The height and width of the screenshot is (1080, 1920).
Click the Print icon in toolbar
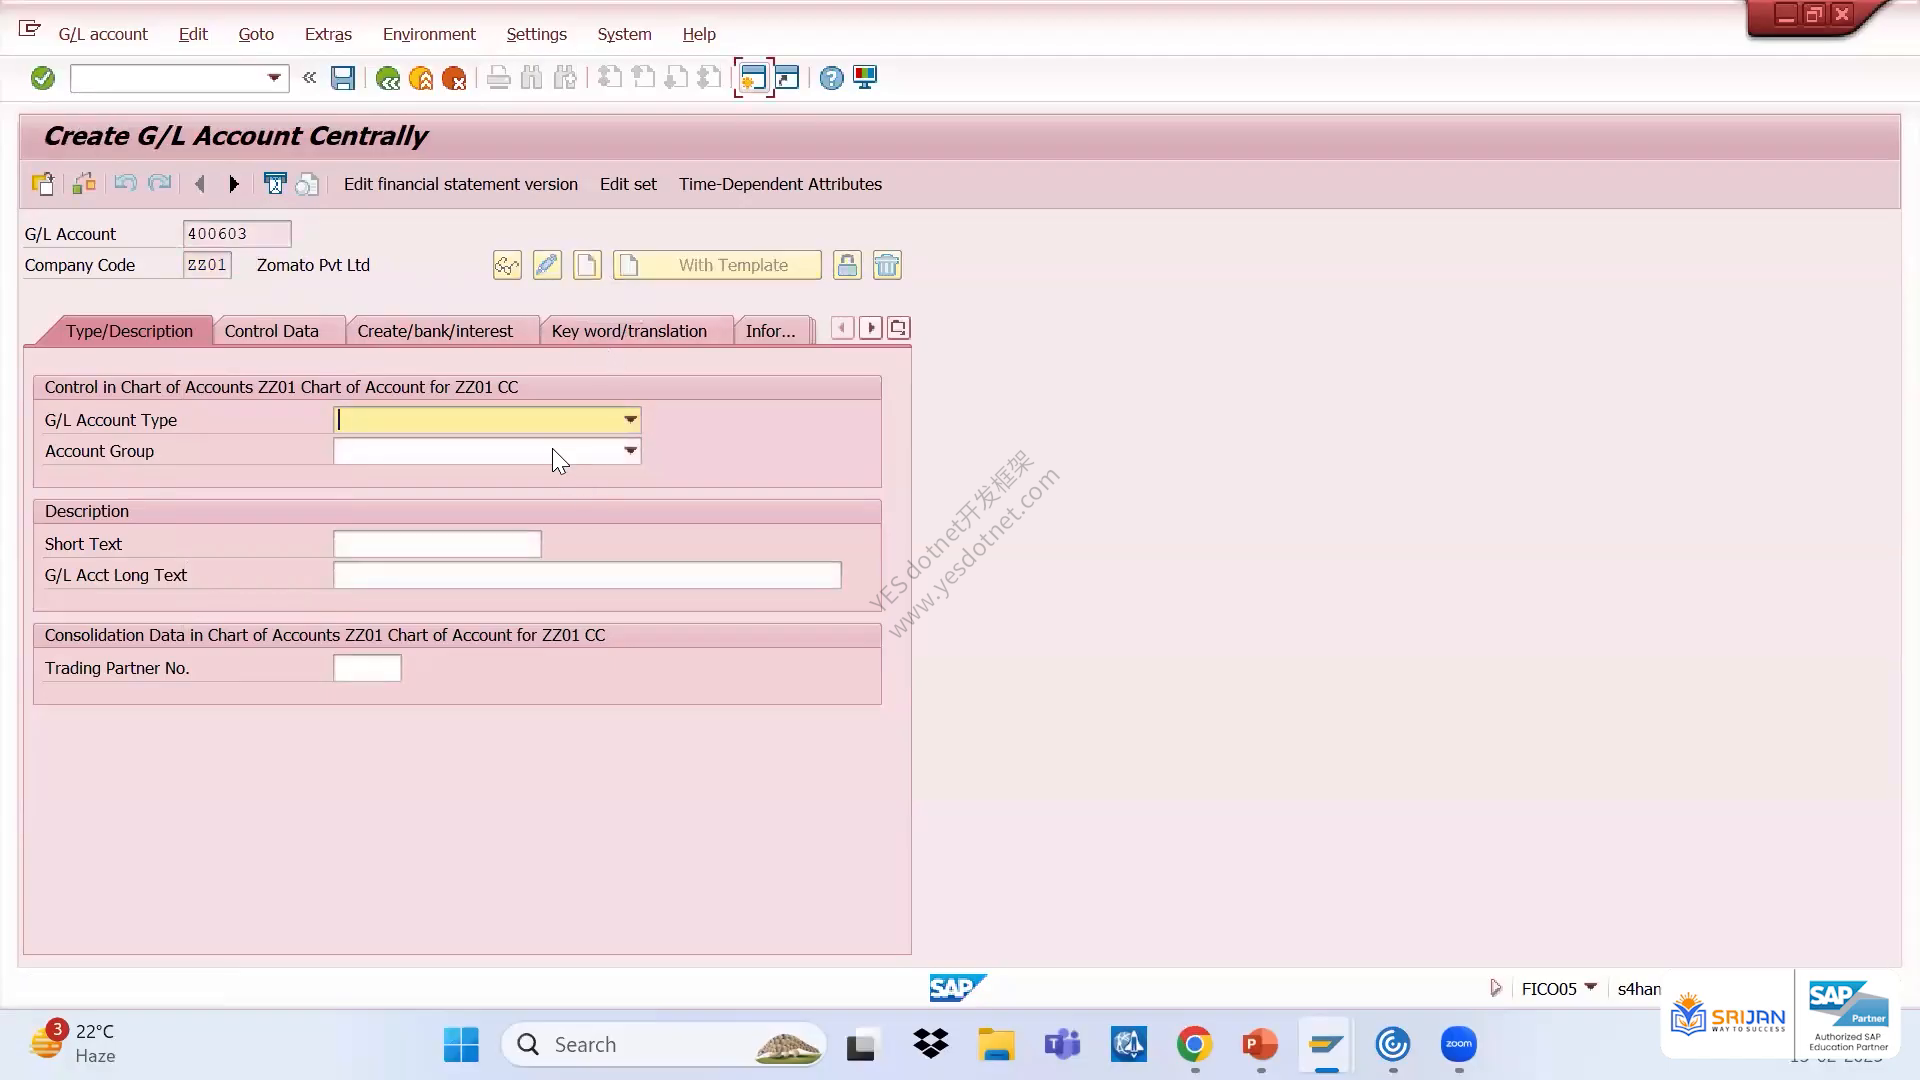tap(498, 78)
